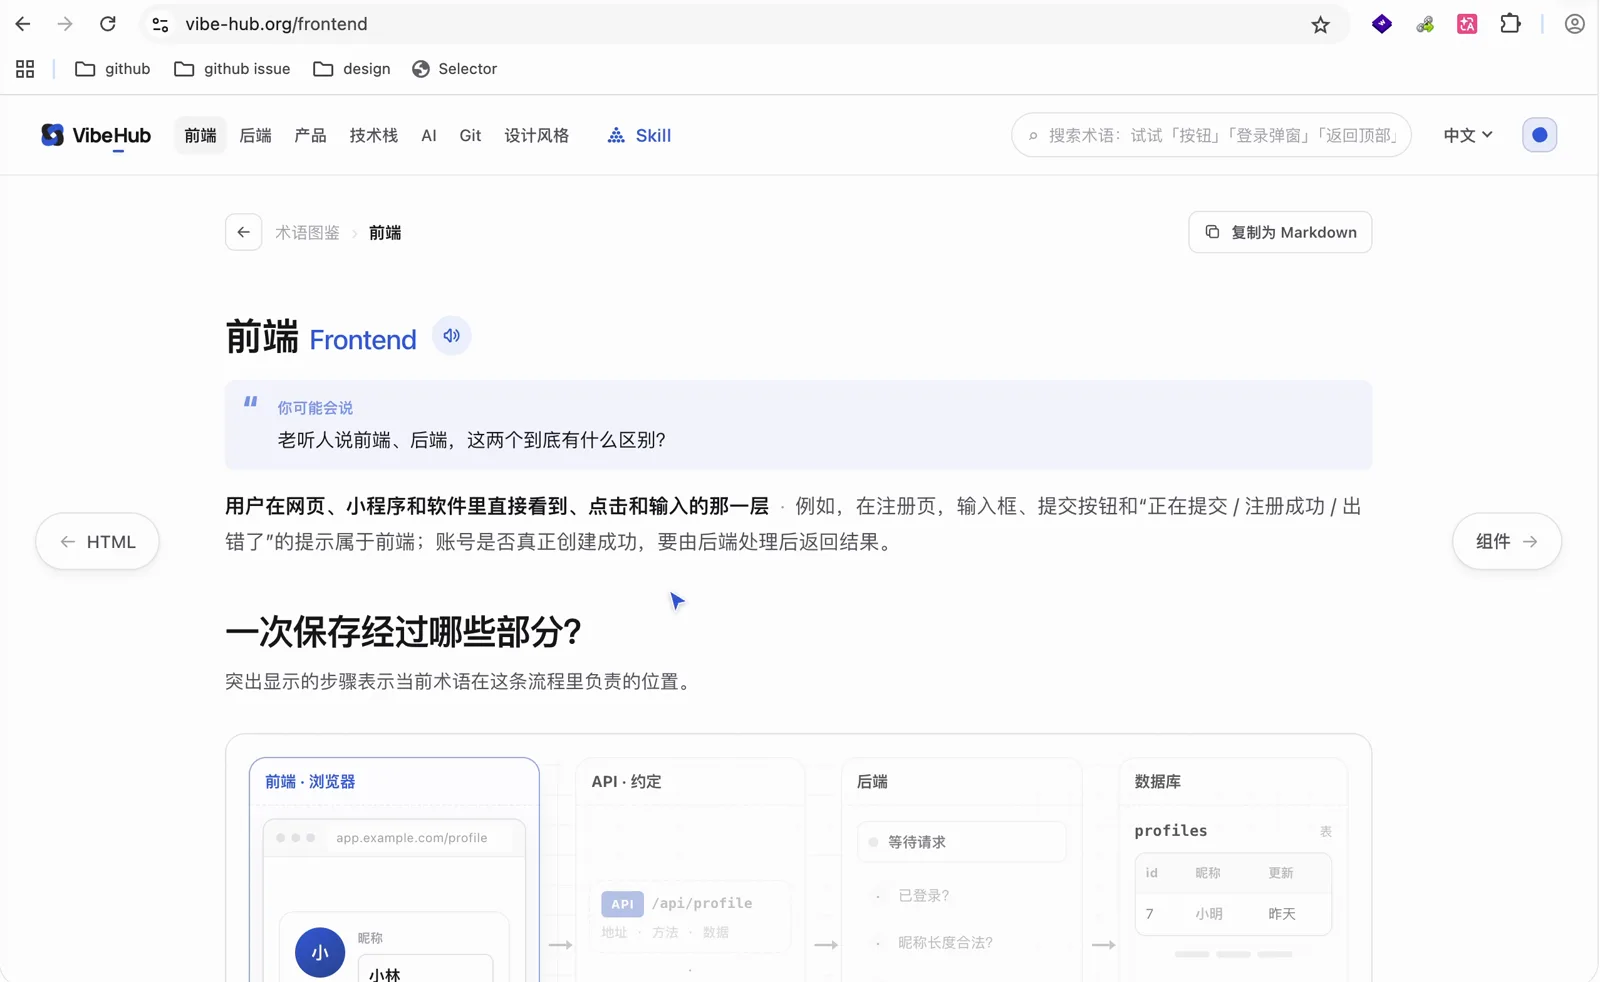
Task: Open the pink translate extension icon
Action: [x=1467, y=24]
